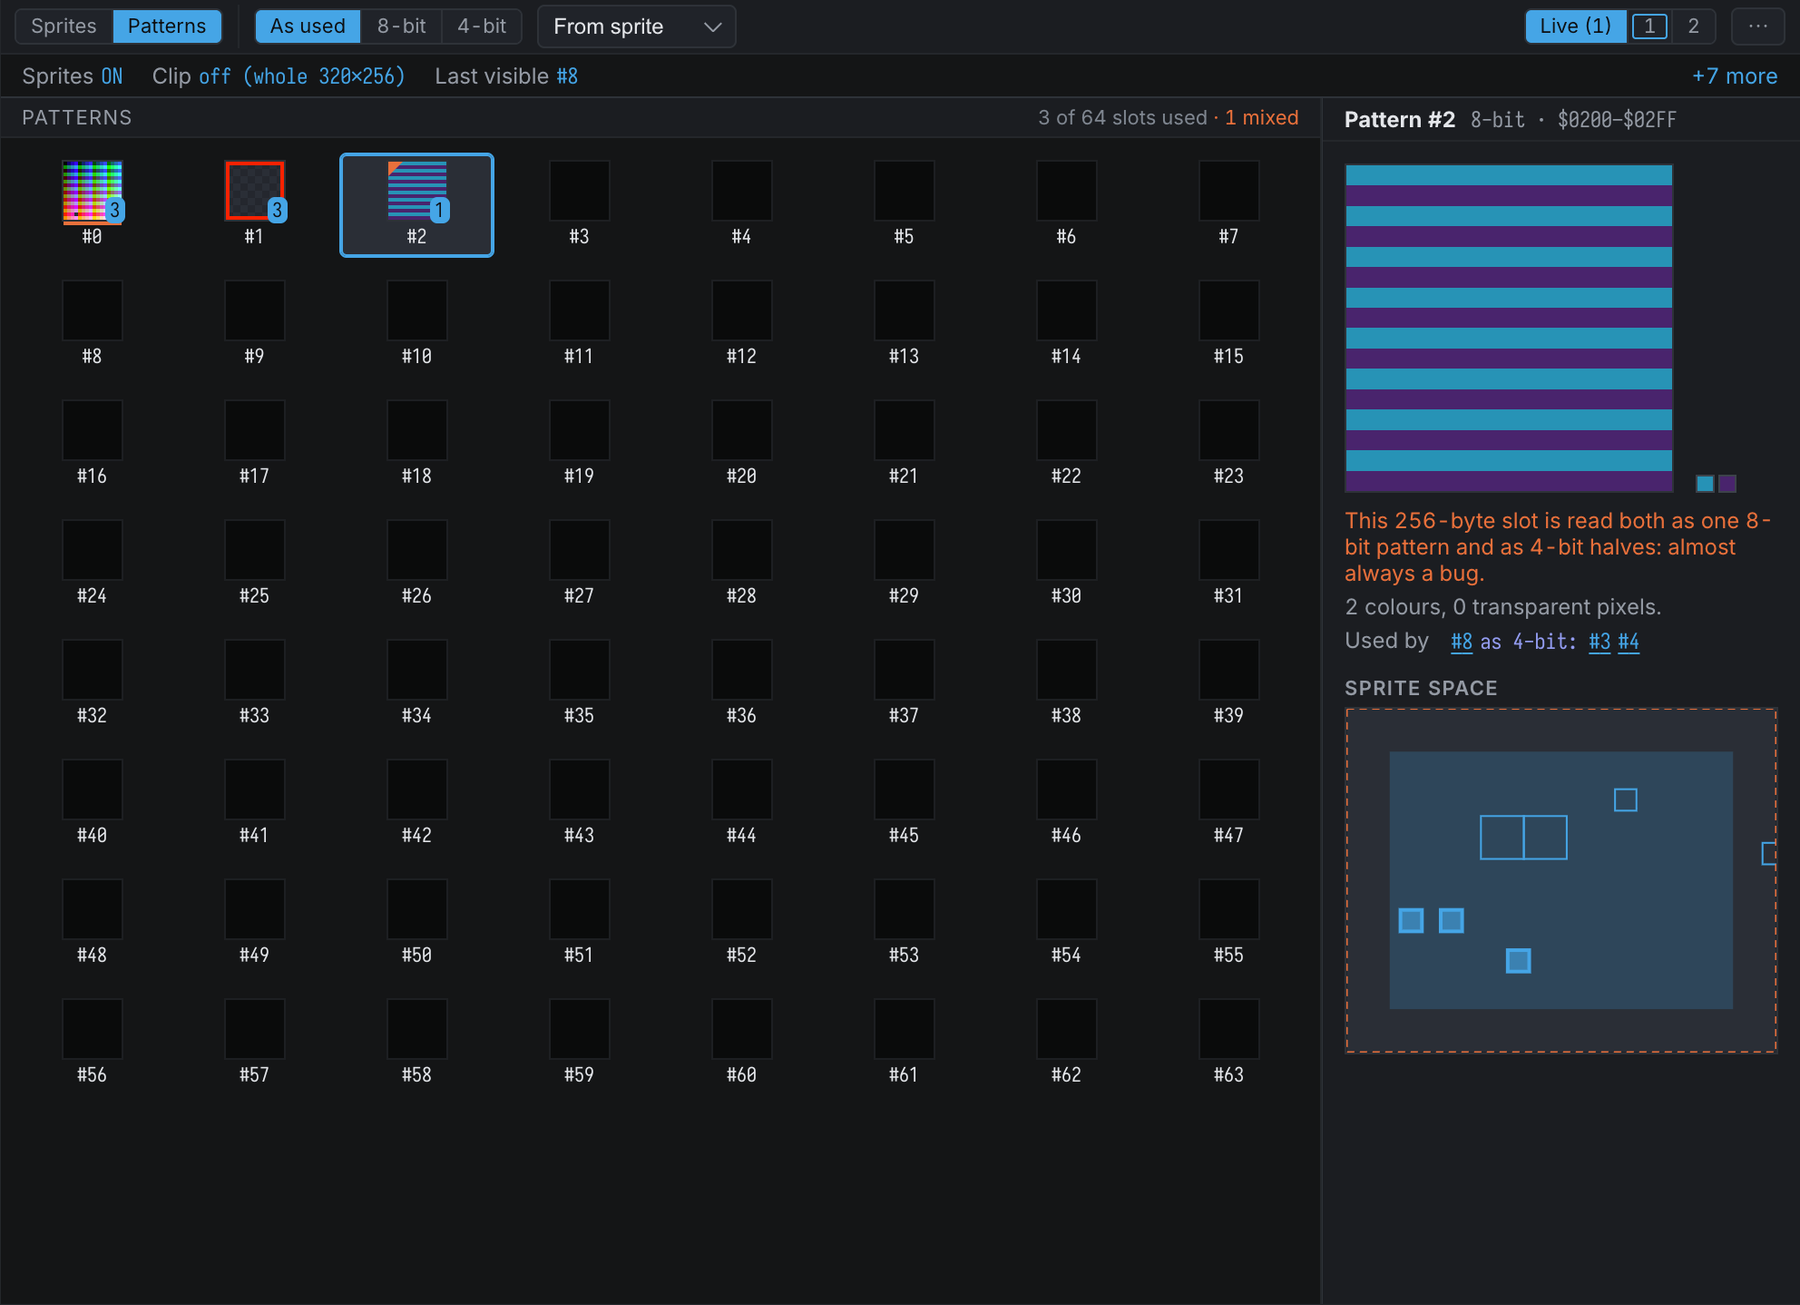Follow the Used by #8 sprite link

pyautogui.click(x=1461, y=642)
